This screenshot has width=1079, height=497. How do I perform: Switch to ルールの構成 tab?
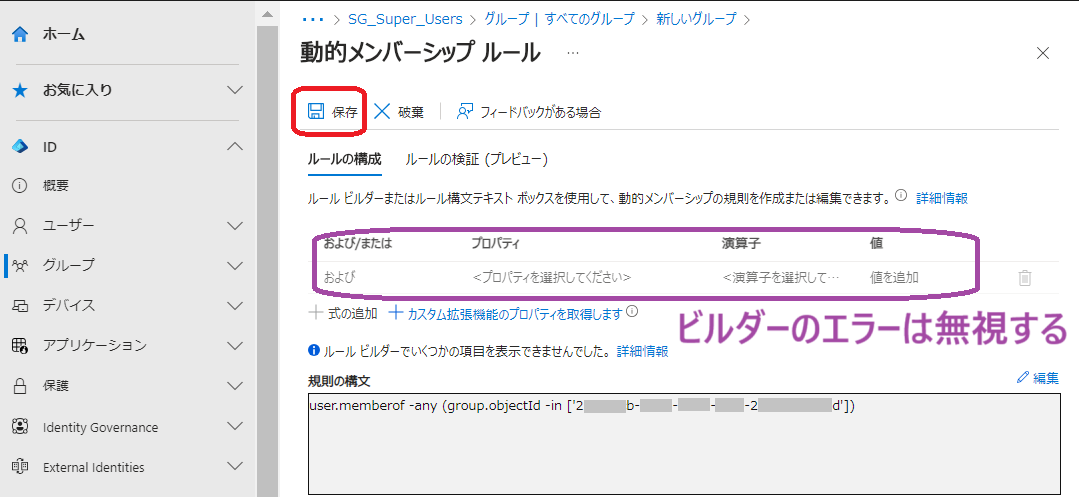pyautogui.click(x=344, y=160)
